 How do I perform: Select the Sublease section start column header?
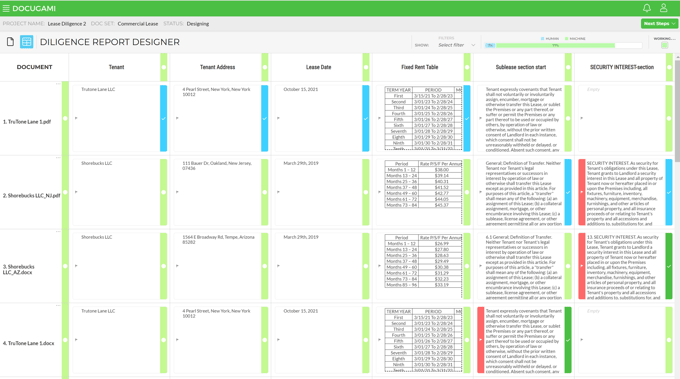click(521, 67)
